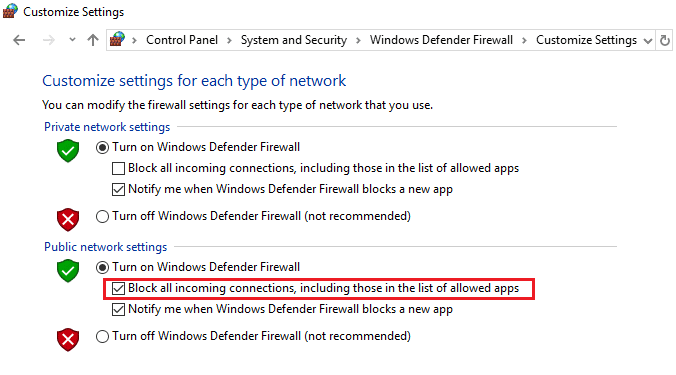This screenshot has width=676, height=375.
Task: Click the green shield icon under public network
Action: (x=68, y=271)
